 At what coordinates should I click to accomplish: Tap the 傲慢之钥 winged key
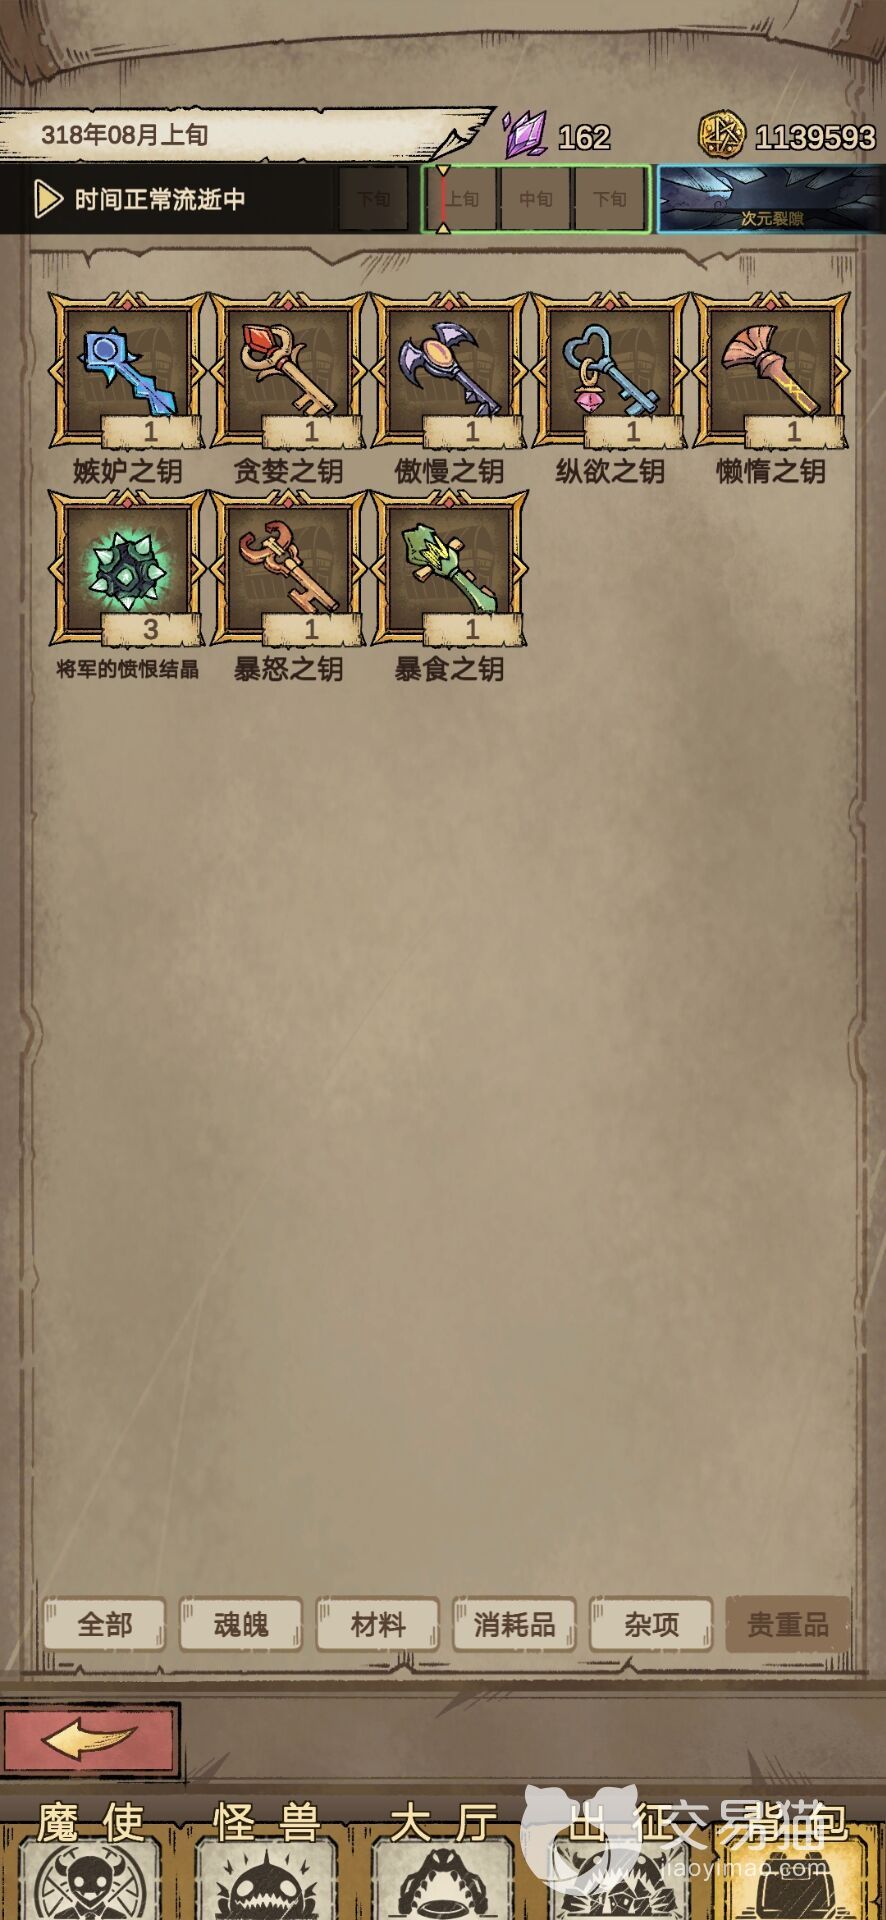tap(449, 370)
